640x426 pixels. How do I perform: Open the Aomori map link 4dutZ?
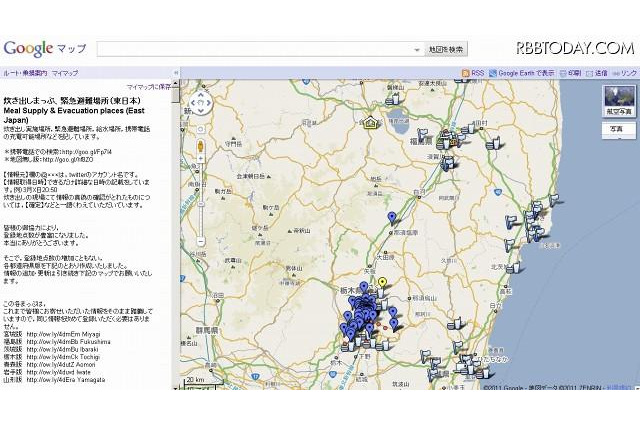coord(61,364)
